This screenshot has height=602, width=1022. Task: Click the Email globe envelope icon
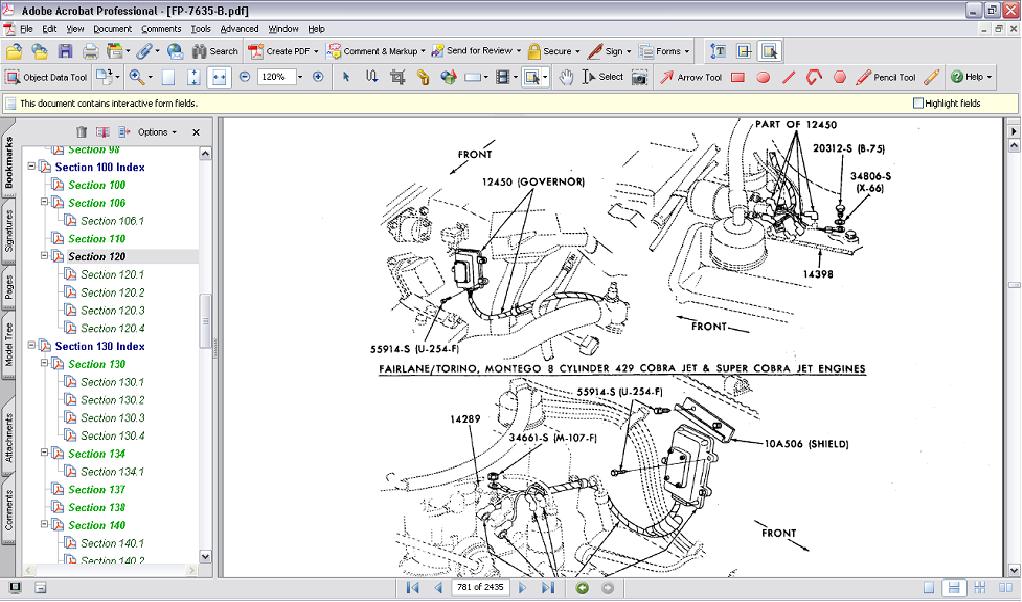click(175, 51)
